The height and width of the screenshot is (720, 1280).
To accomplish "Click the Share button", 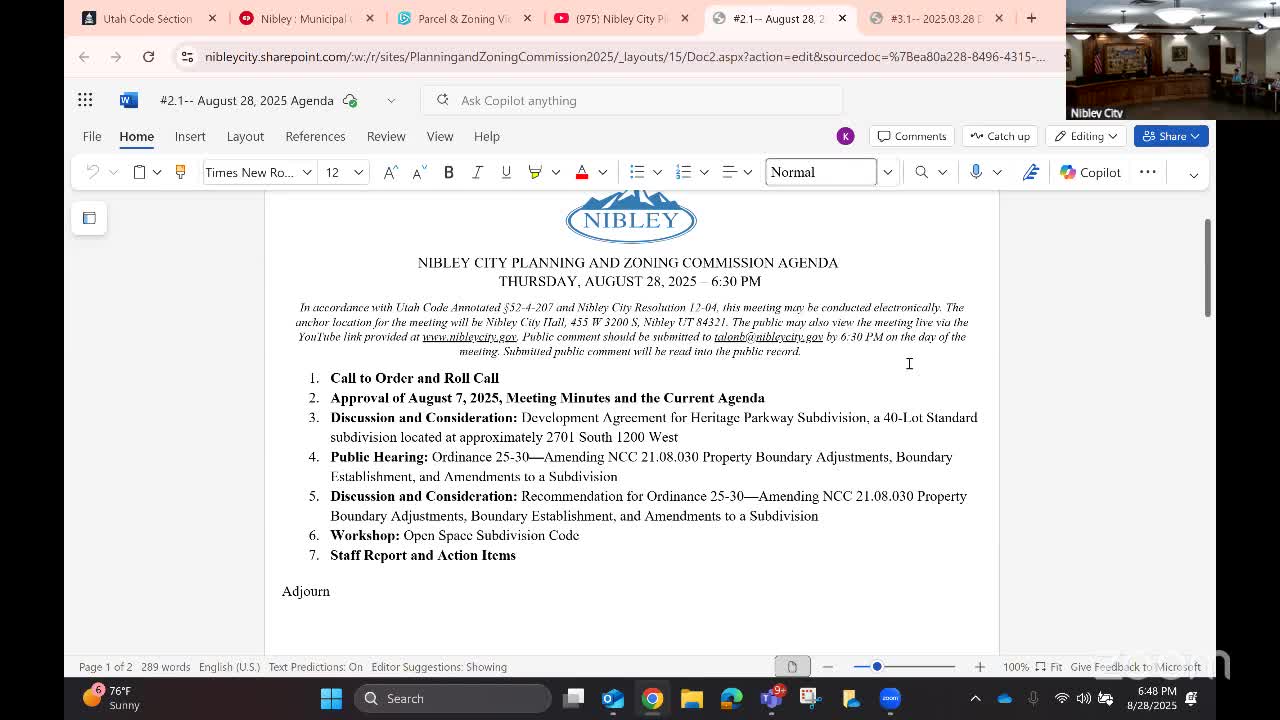I will [x=1170, y=136].
